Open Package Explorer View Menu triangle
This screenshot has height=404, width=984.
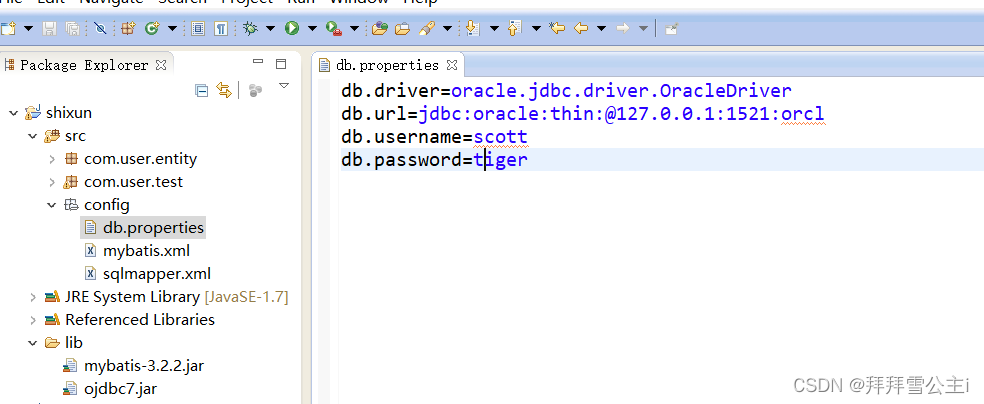284,88
